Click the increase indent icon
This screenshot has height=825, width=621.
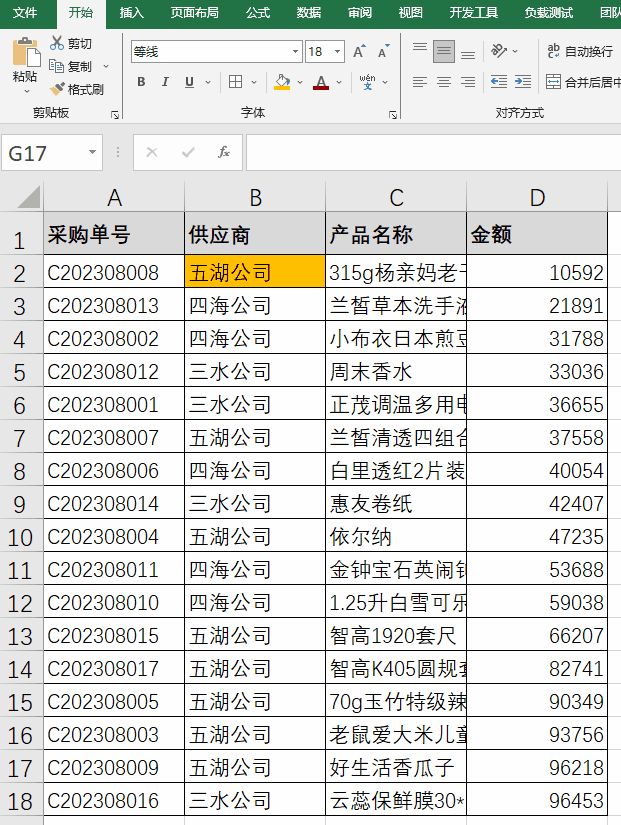pos(523,82)
